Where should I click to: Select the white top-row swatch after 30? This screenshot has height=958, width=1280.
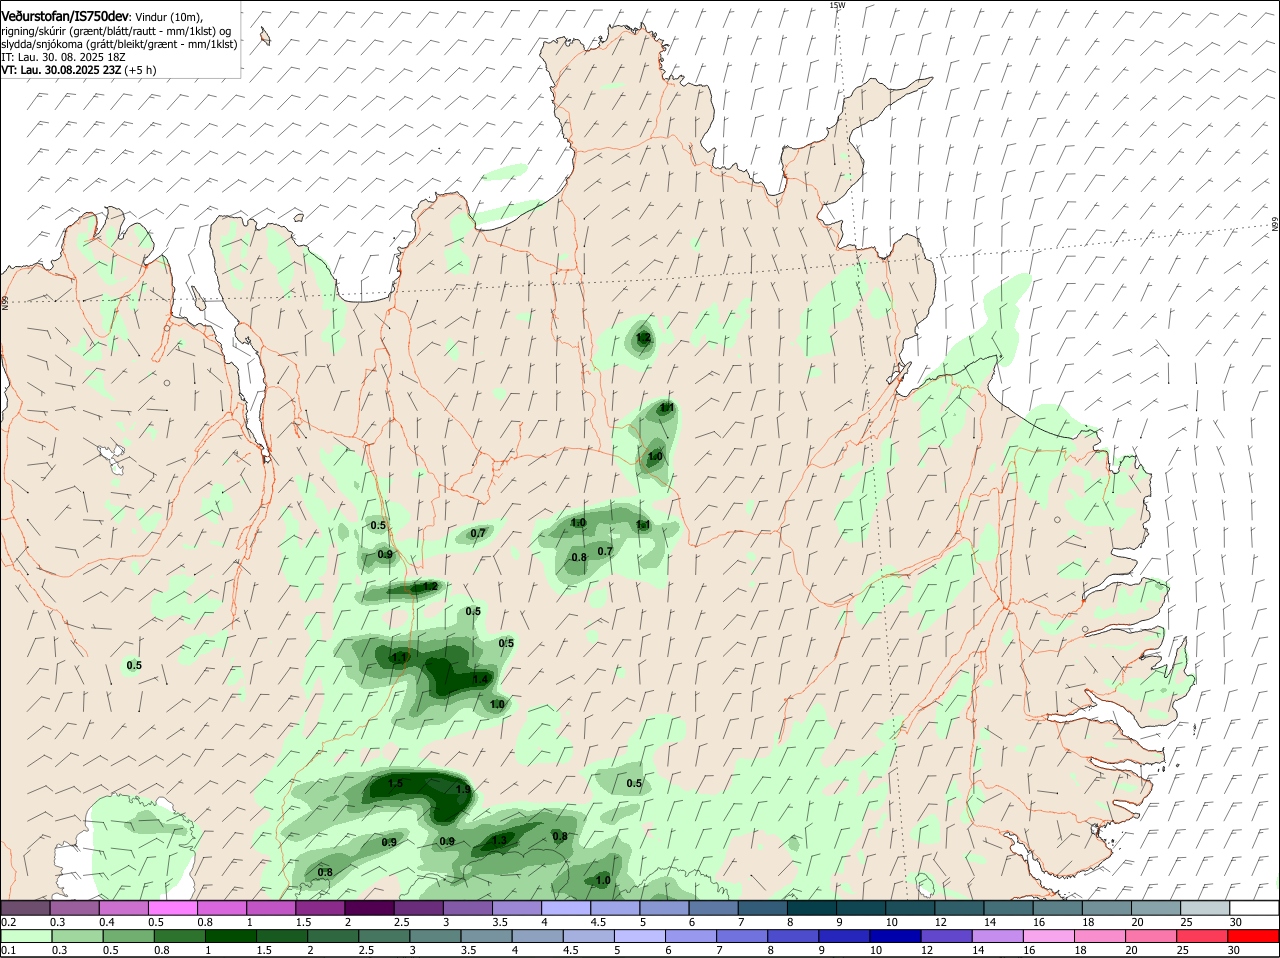1255,908
